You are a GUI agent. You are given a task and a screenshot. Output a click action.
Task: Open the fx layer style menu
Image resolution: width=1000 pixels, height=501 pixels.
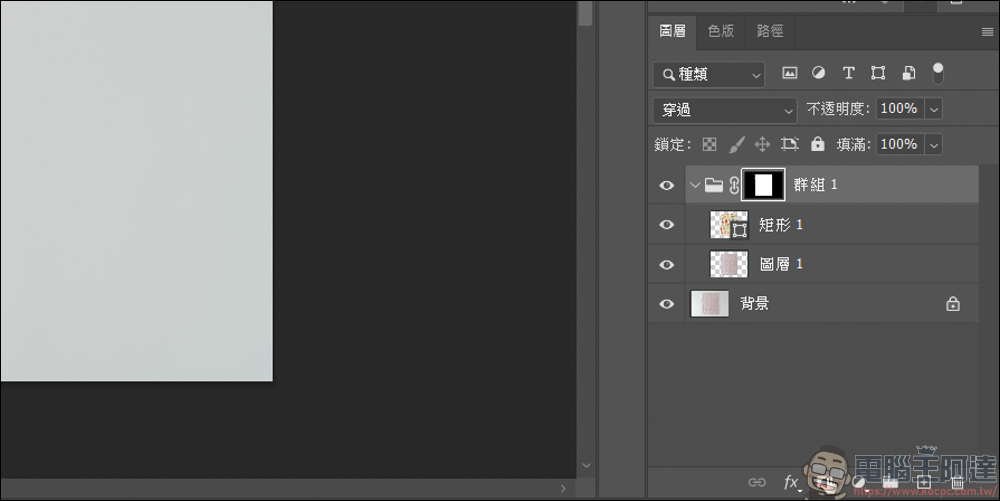pos(791,483)
